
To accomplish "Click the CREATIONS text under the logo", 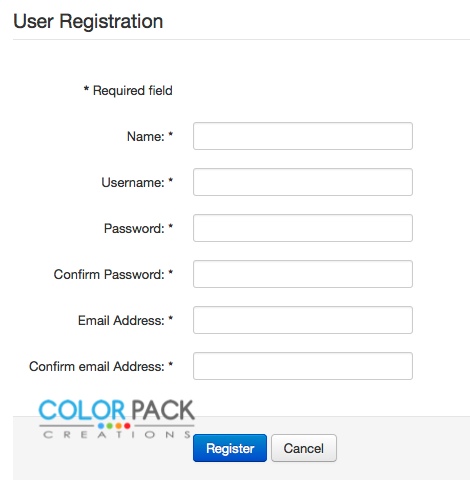I will (117, 435).
